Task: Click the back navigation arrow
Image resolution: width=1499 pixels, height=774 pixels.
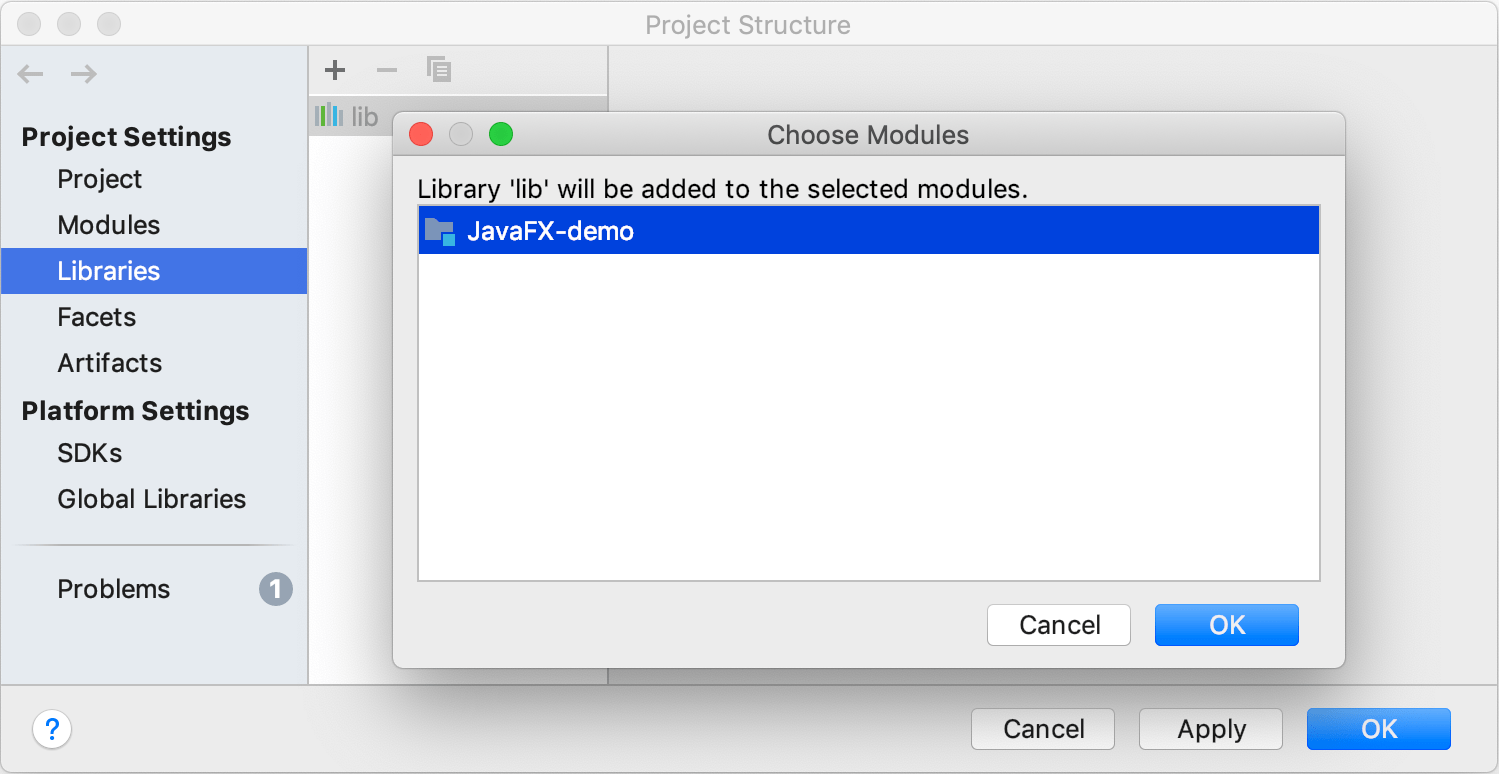Action: (x=31, y=74)
